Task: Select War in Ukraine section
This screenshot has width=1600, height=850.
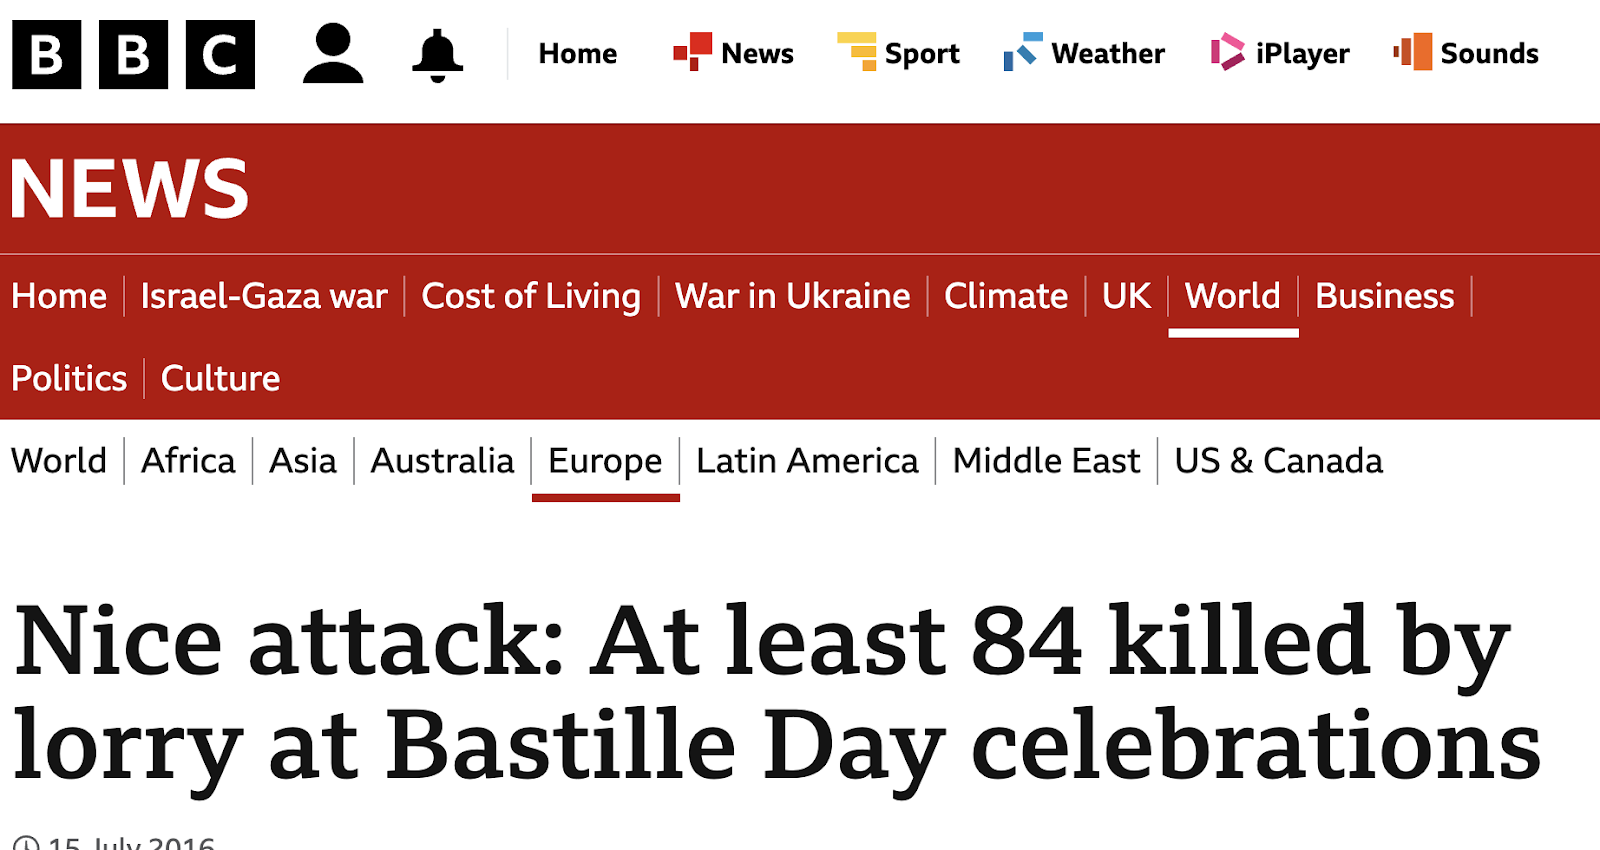Action: [792, 296]
